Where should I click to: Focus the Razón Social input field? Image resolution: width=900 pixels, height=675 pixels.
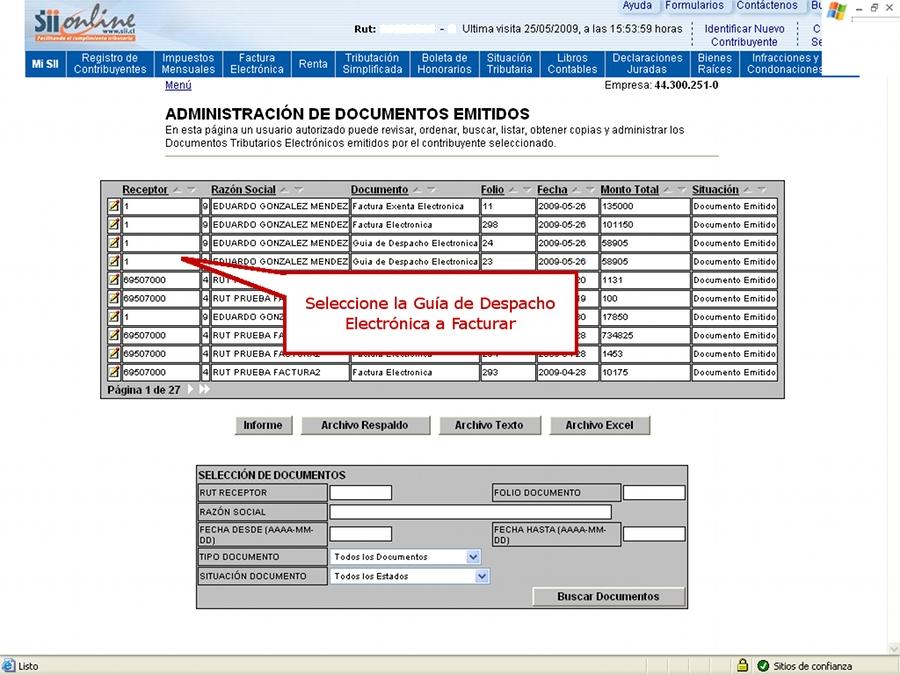(471, 512)
